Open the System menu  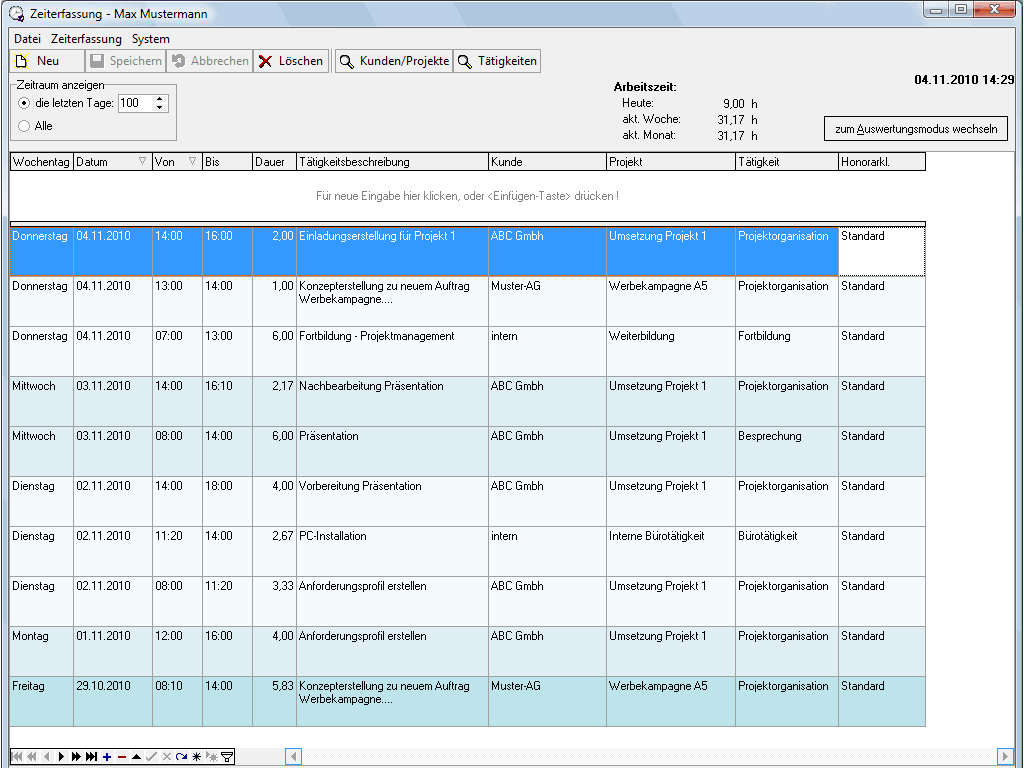[x=150, y=39]
